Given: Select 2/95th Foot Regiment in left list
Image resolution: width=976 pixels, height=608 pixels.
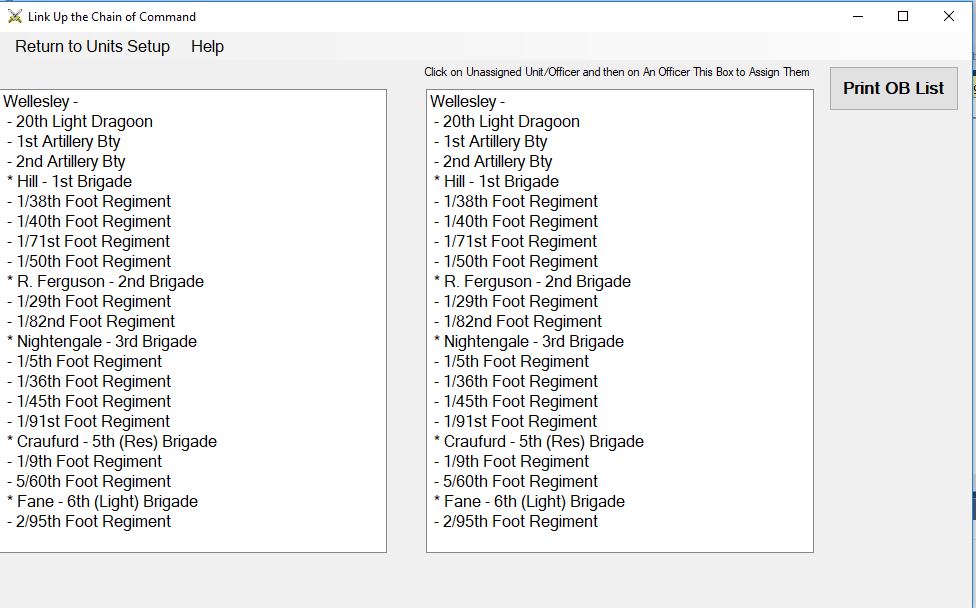Looking at the screenshot, I should tap(90, 521).
